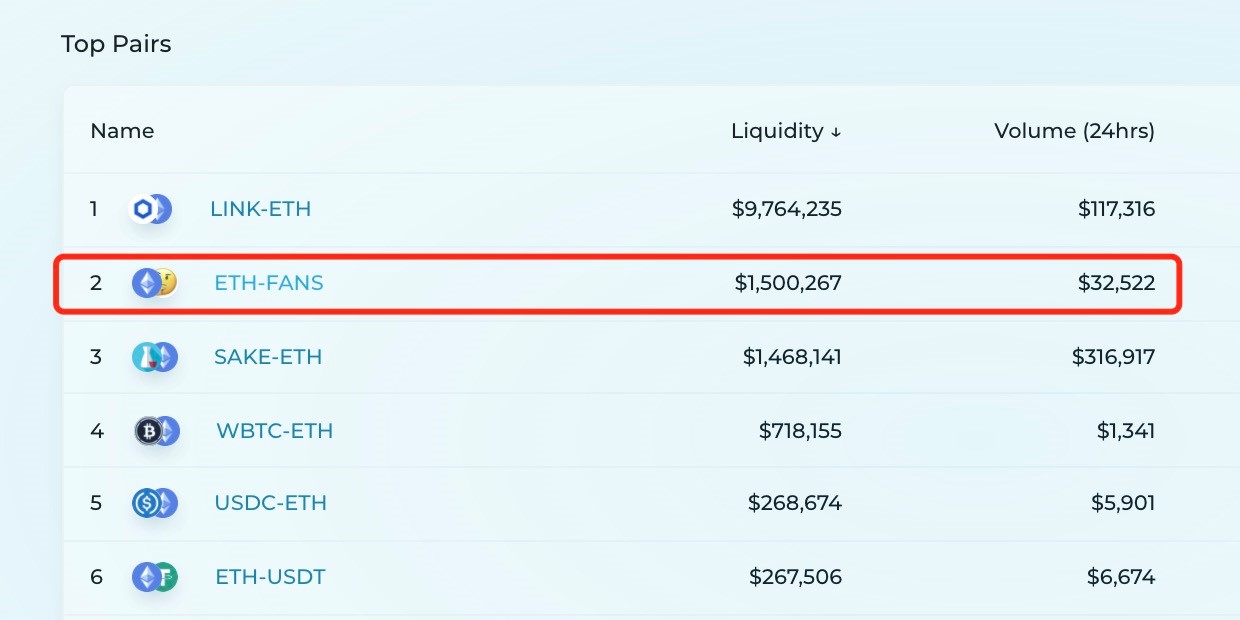Open the LINK-ETH pair link
Screen dimensions: 1240x620
click(x=260, y=209)
